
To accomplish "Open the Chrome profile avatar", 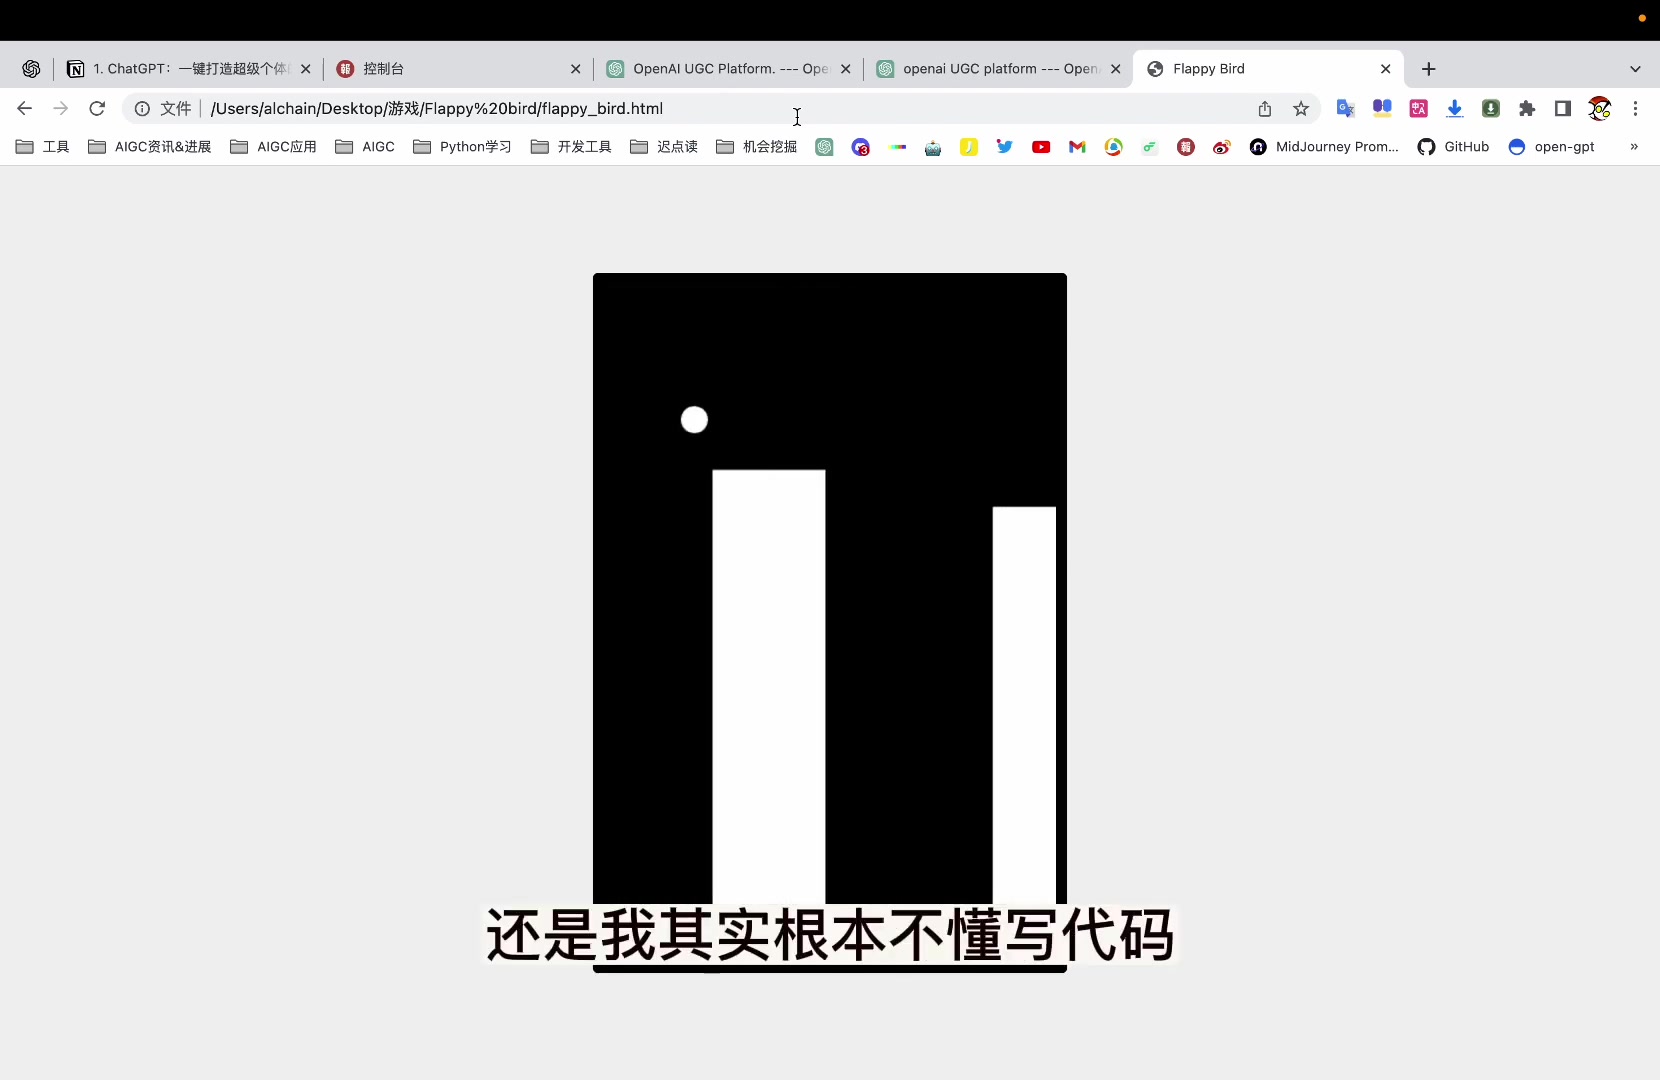I will pyautogui.click(x=1600, y=108).
